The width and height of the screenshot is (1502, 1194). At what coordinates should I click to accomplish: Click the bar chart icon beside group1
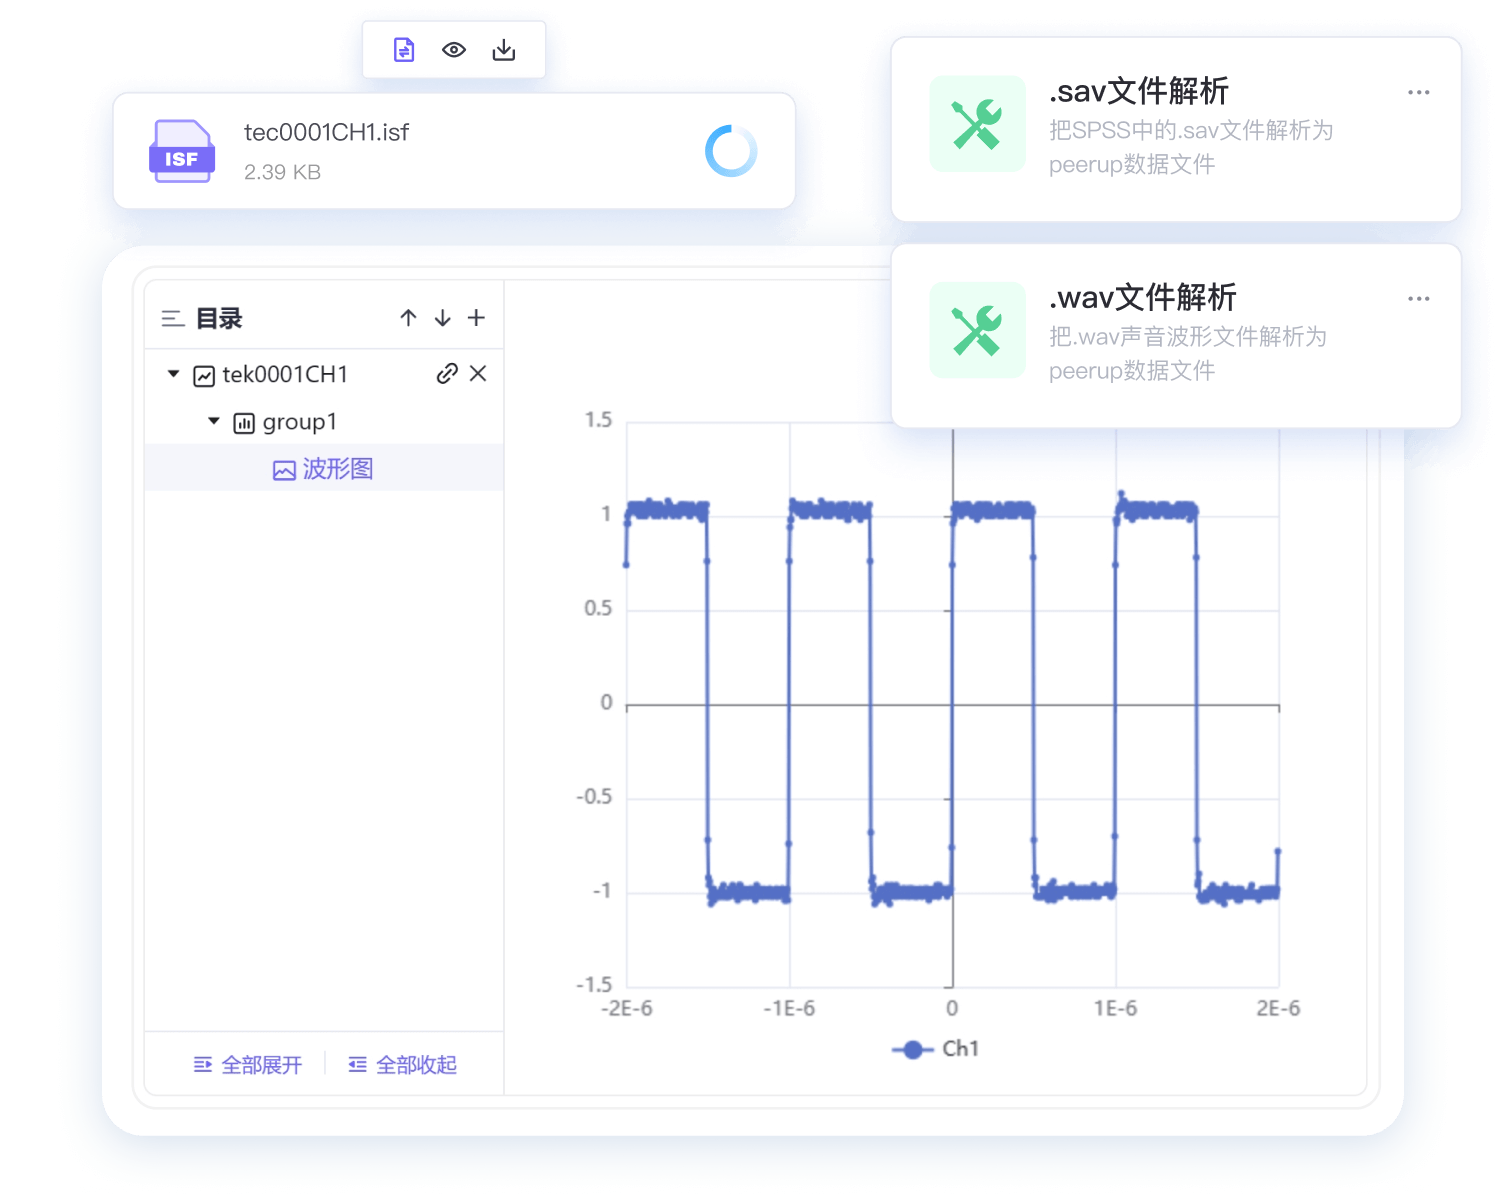click(244, 423)
